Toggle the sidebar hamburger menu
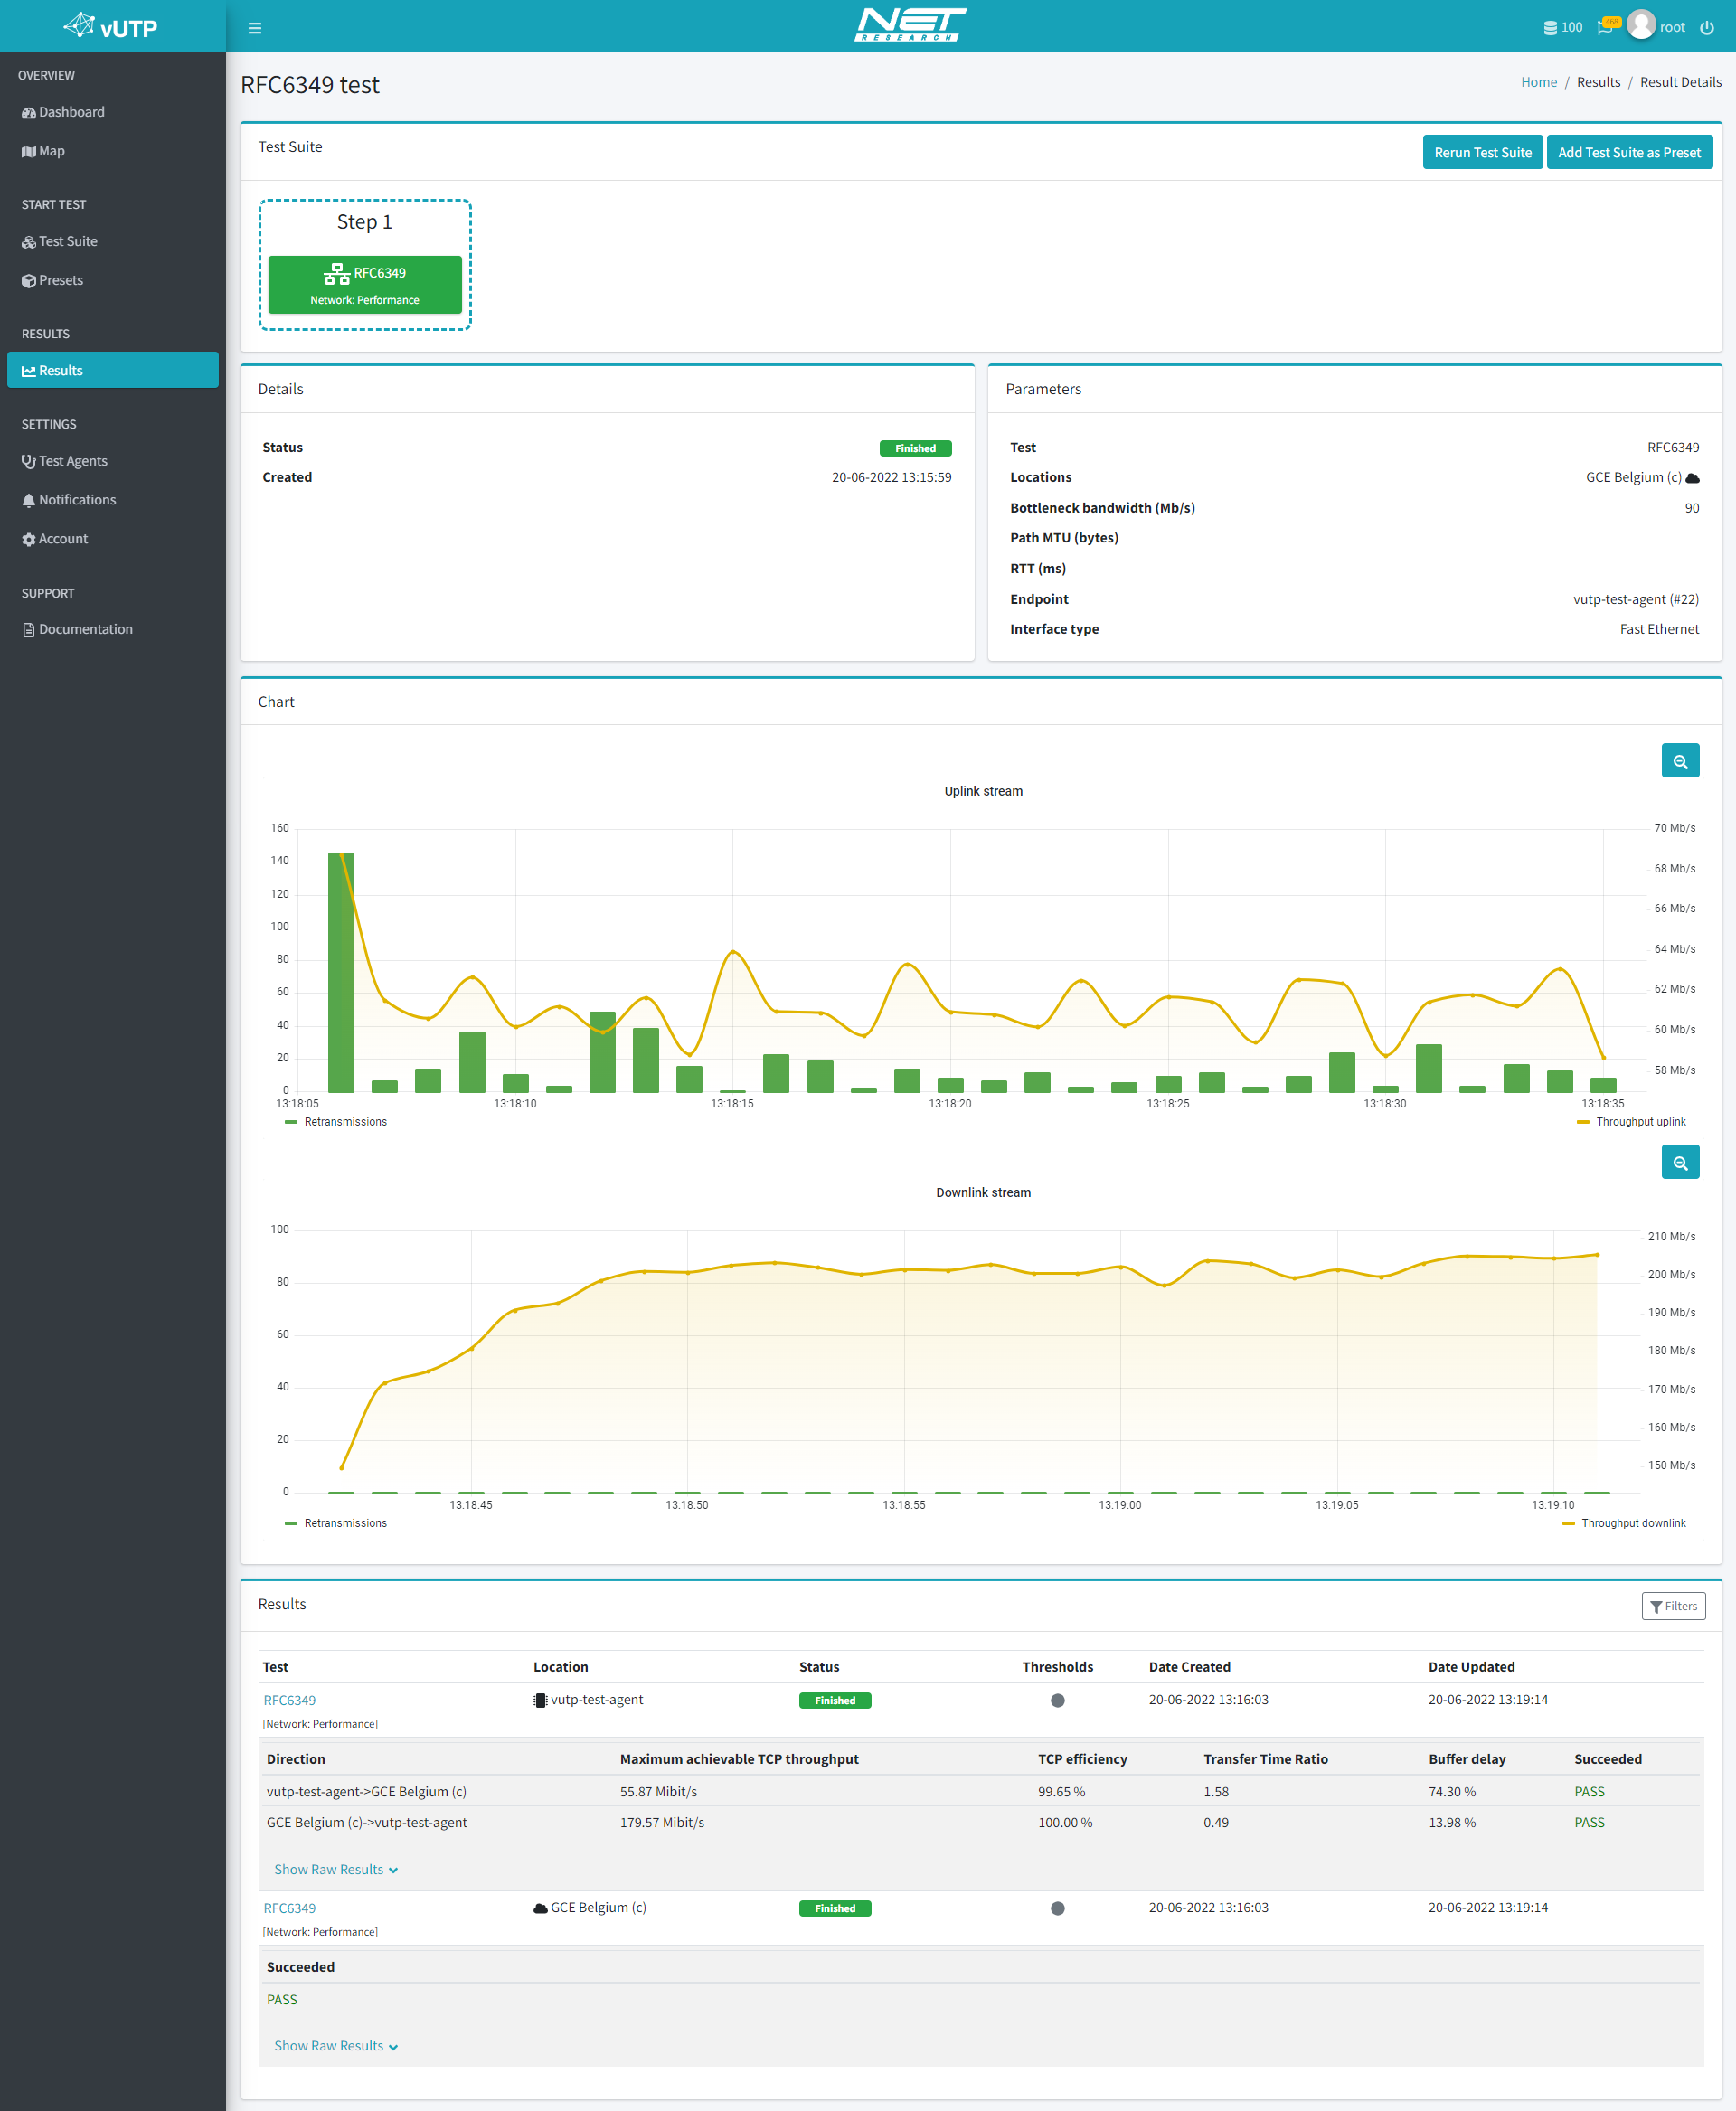Image resolution: width=1736 pixels, height=2111 pixels. (255, 28)
